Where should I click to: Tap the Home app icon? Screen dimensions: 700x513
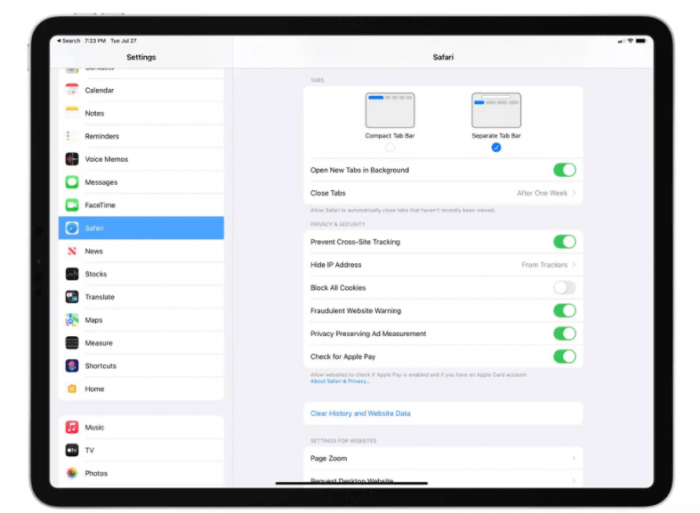pos(72,389)
